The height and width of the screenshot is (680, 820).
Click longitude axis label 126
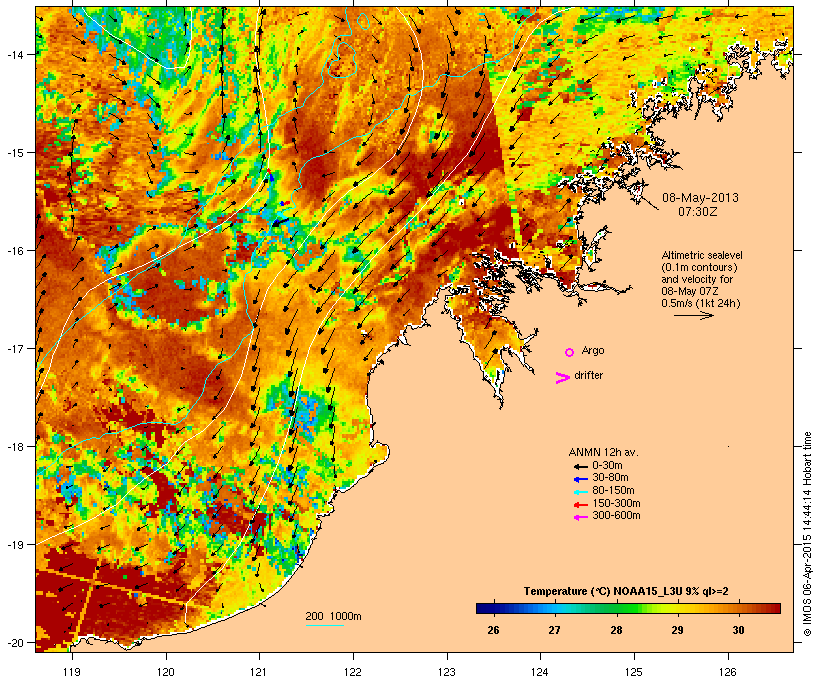[728, 672]
